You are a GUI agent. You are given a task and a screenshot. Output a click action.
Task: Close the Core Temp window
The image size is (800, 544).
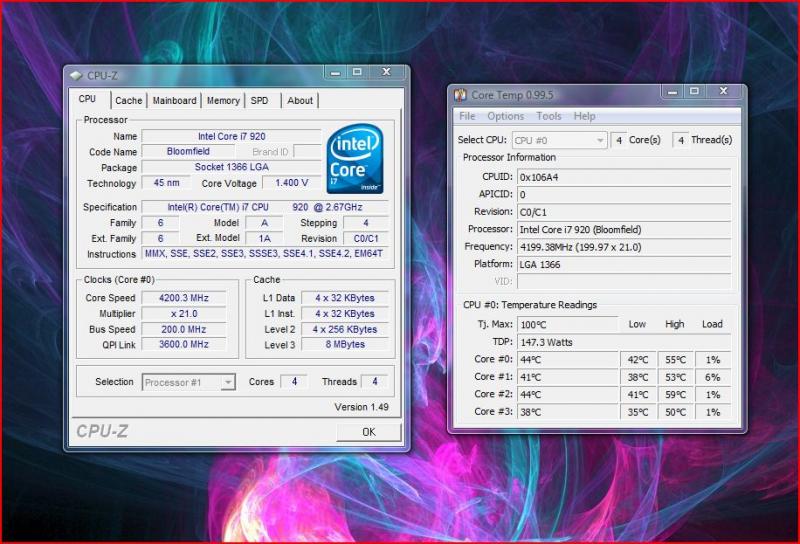(723, 92)
